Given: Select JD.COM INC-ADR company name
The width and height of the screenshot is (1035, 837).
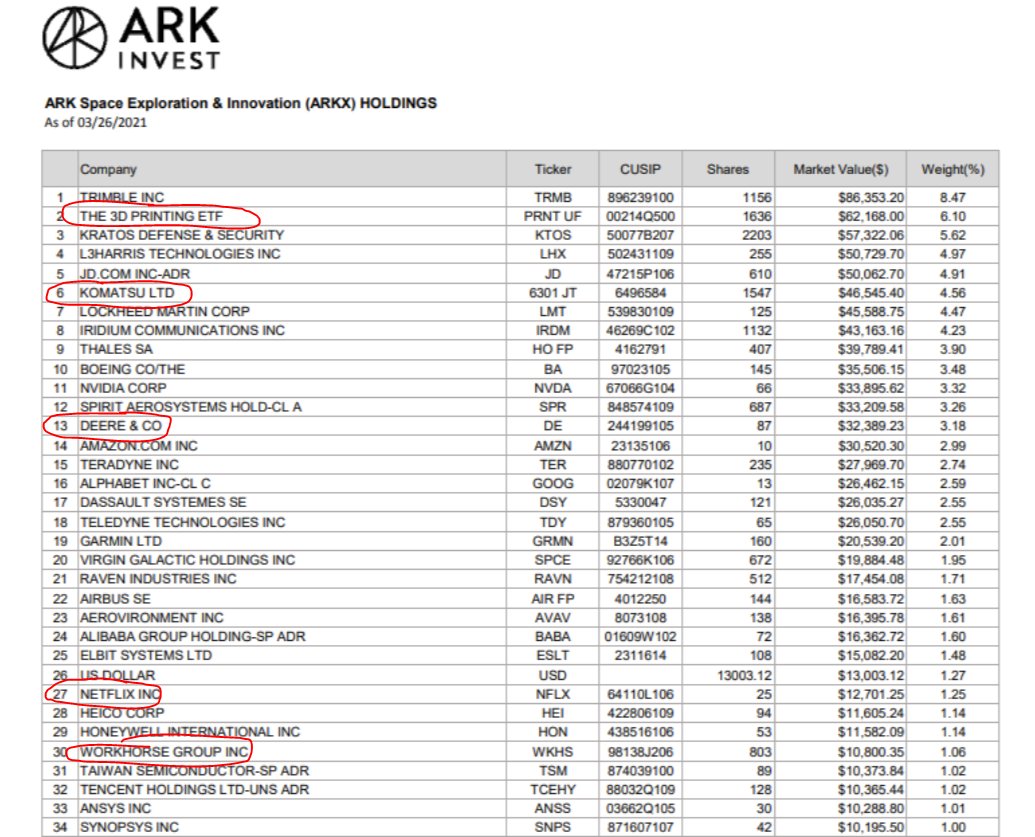Looking at the screenshot, I should [135, 274].
